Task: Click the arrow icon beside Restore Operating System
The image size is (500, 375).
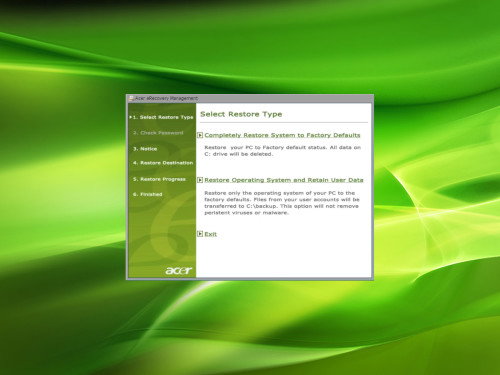Action: (x=200, y=180)
